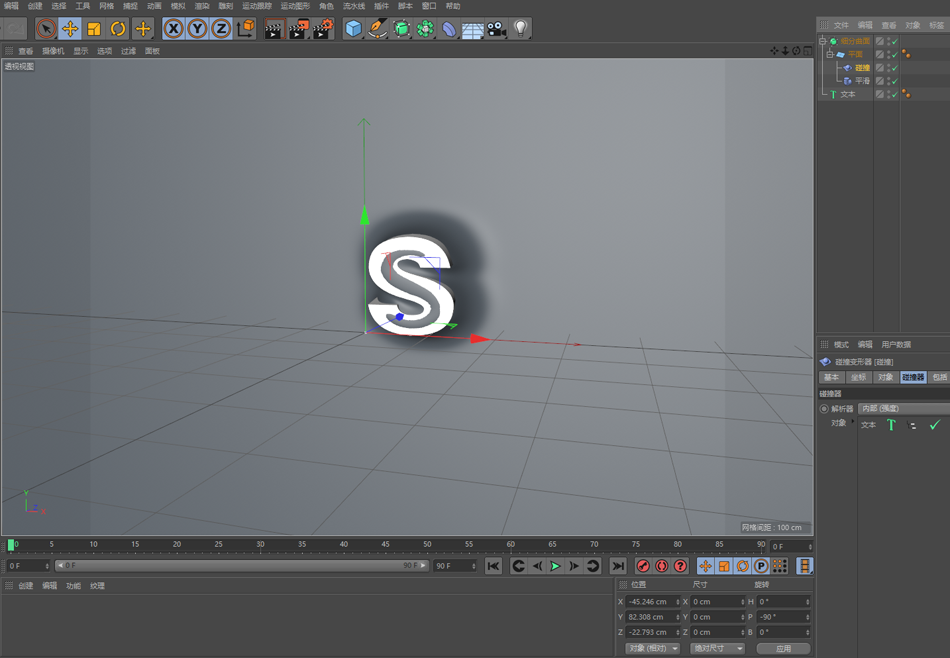
Task: Open the Array/Cloner green flower icon
Action: click(425, 28)
